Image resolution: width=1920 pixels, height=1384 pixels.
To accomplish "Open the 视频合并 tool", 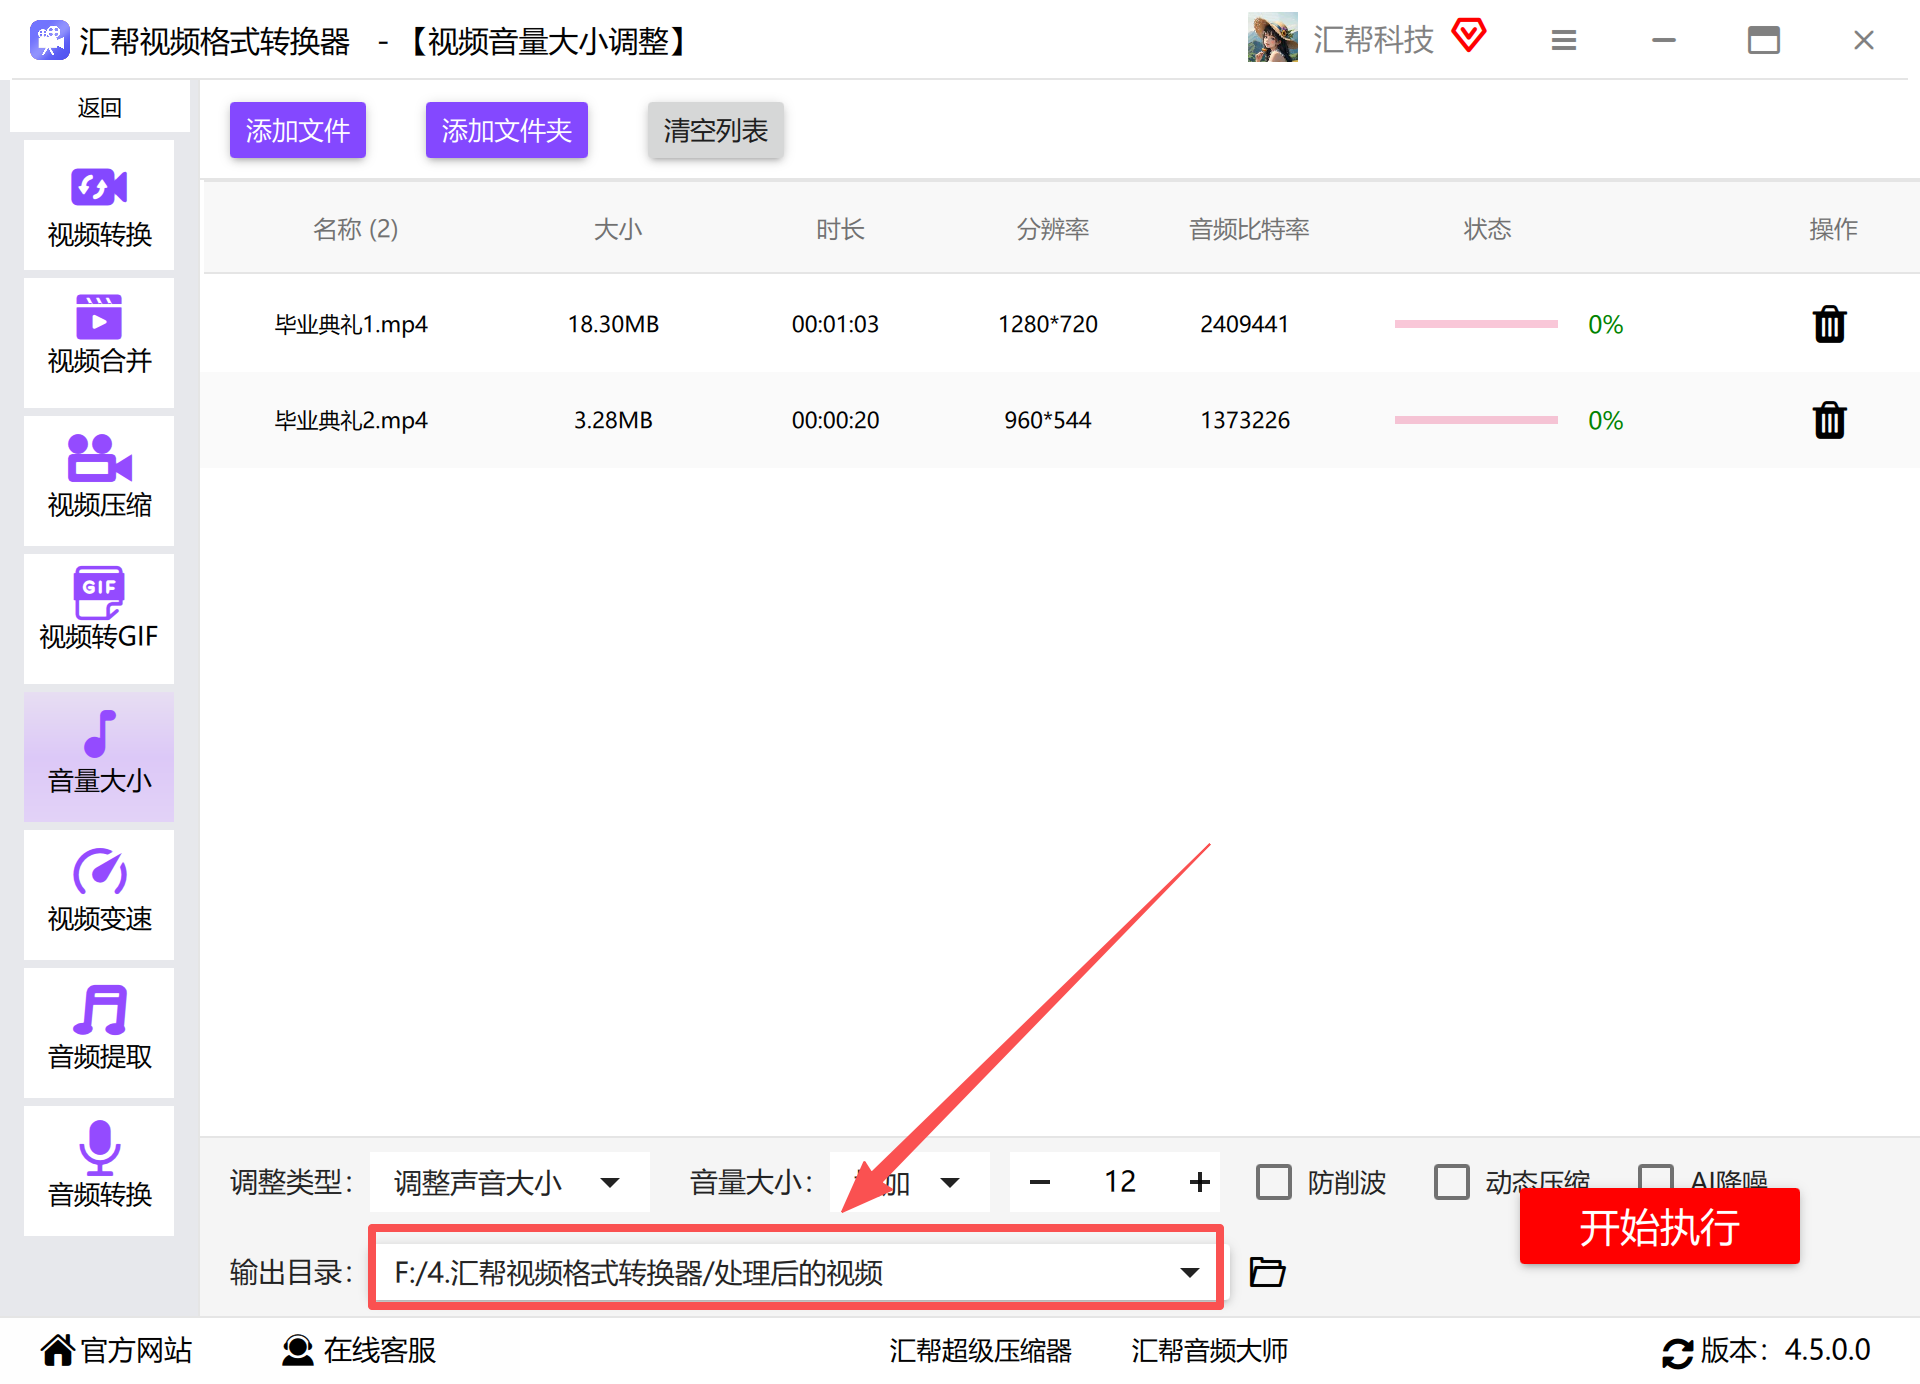I will (99, 343).
